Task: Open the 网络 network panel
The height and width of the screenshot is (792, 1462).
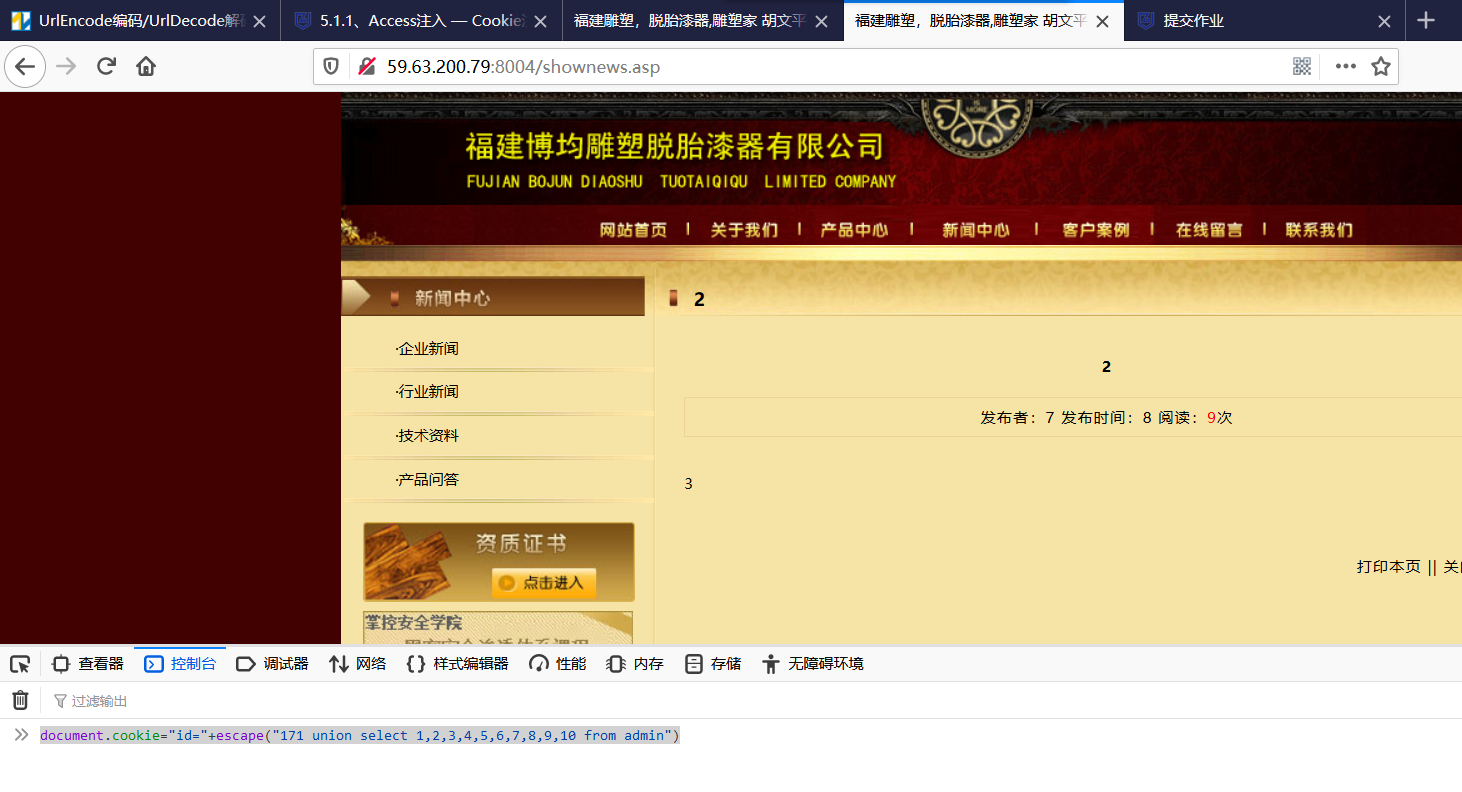Action: tap(358, 664)
